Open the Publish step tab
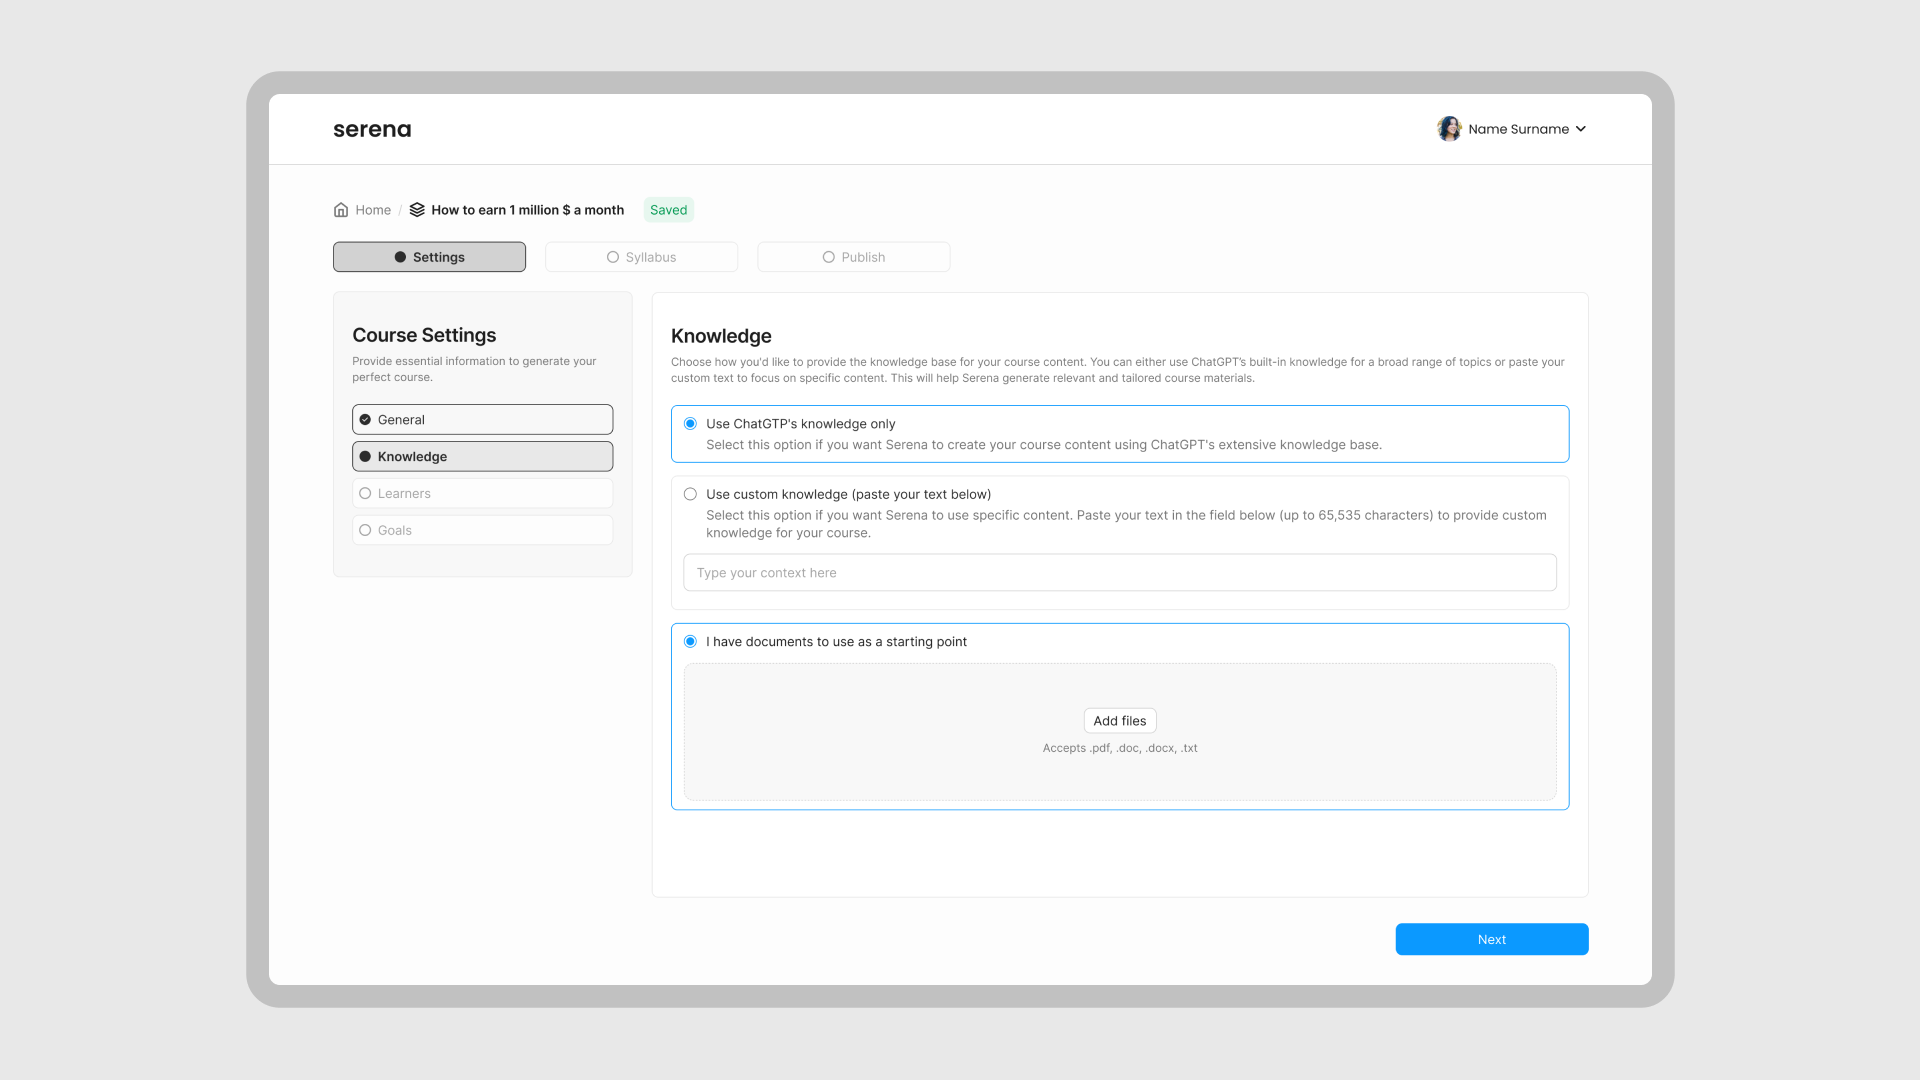This screenshot has width=1920, height=1080. tap(853, 257)
